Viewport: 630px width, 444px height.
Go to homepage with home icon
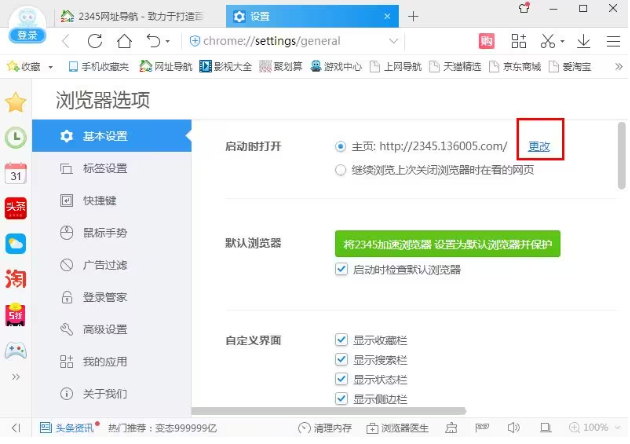pyautogui.click(x=124, y=41)
